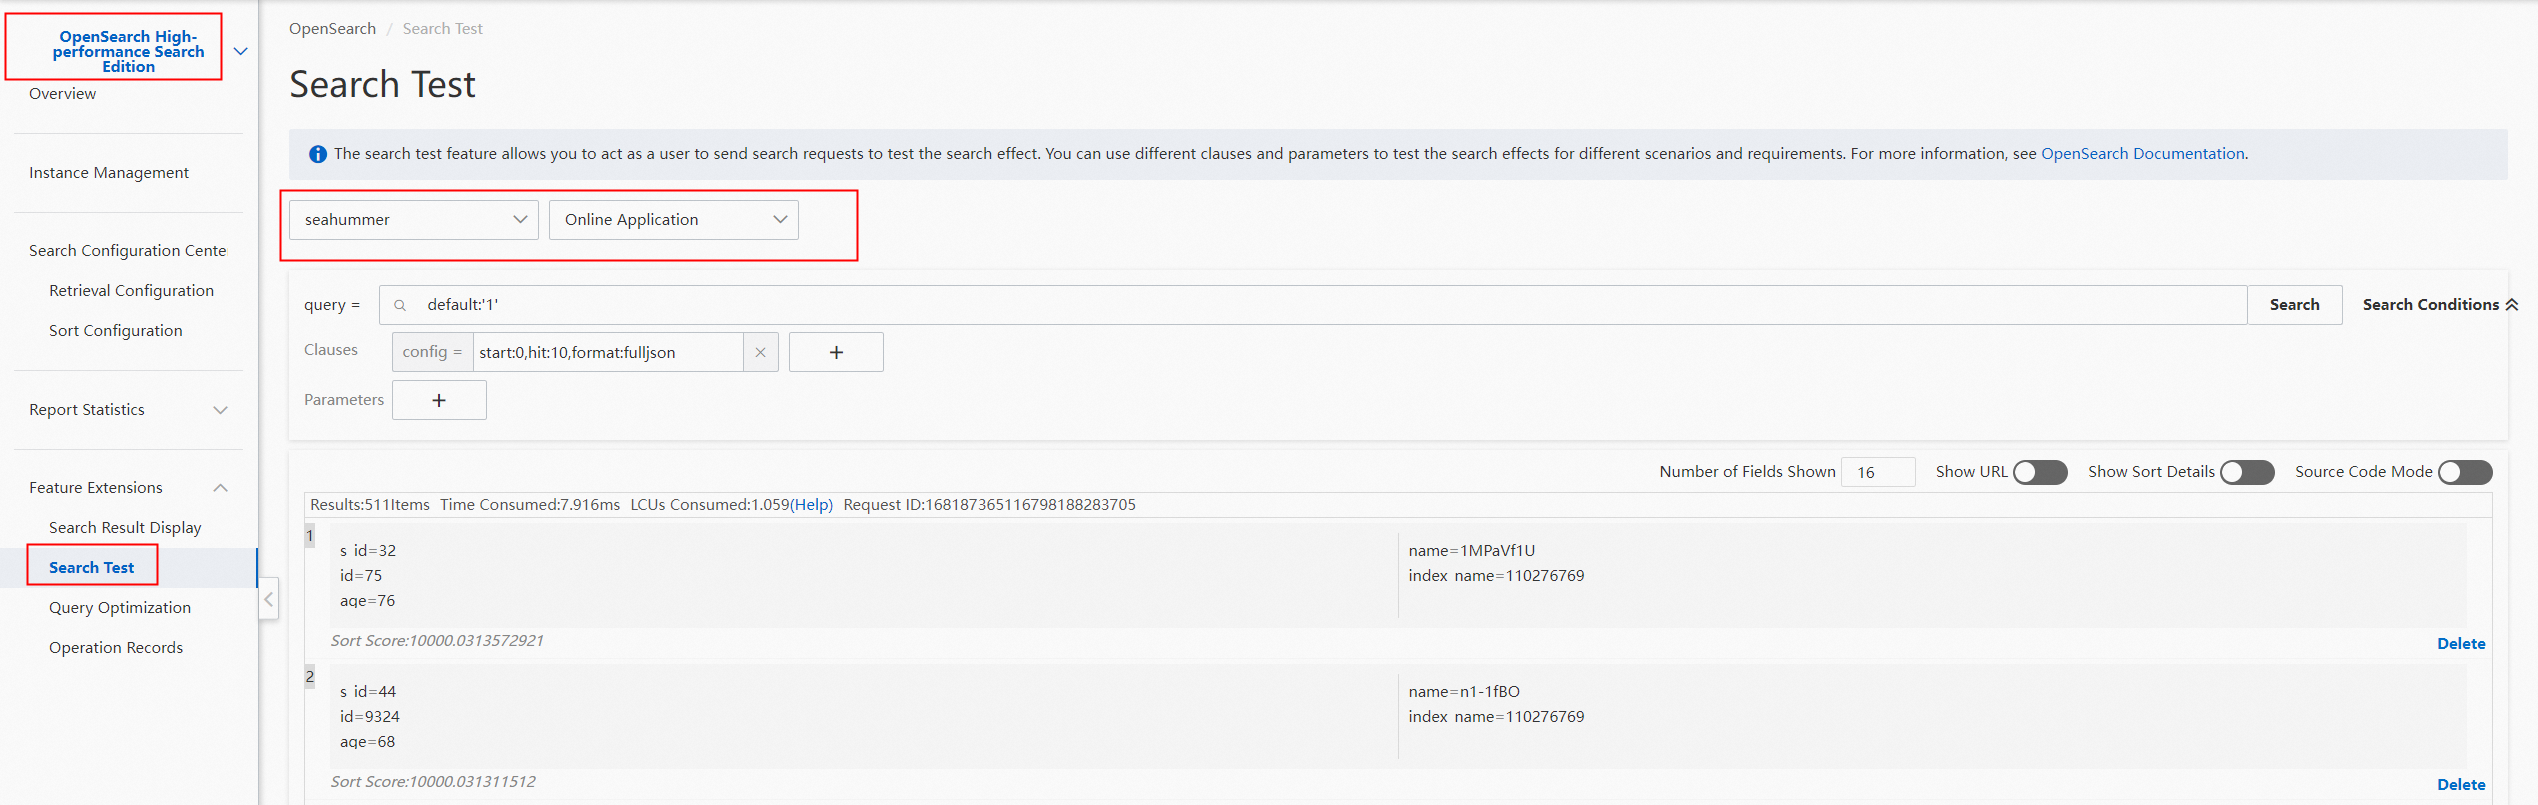The image size is (2538, 805).
Task: Open Sort Configuration
Action: 116,331
